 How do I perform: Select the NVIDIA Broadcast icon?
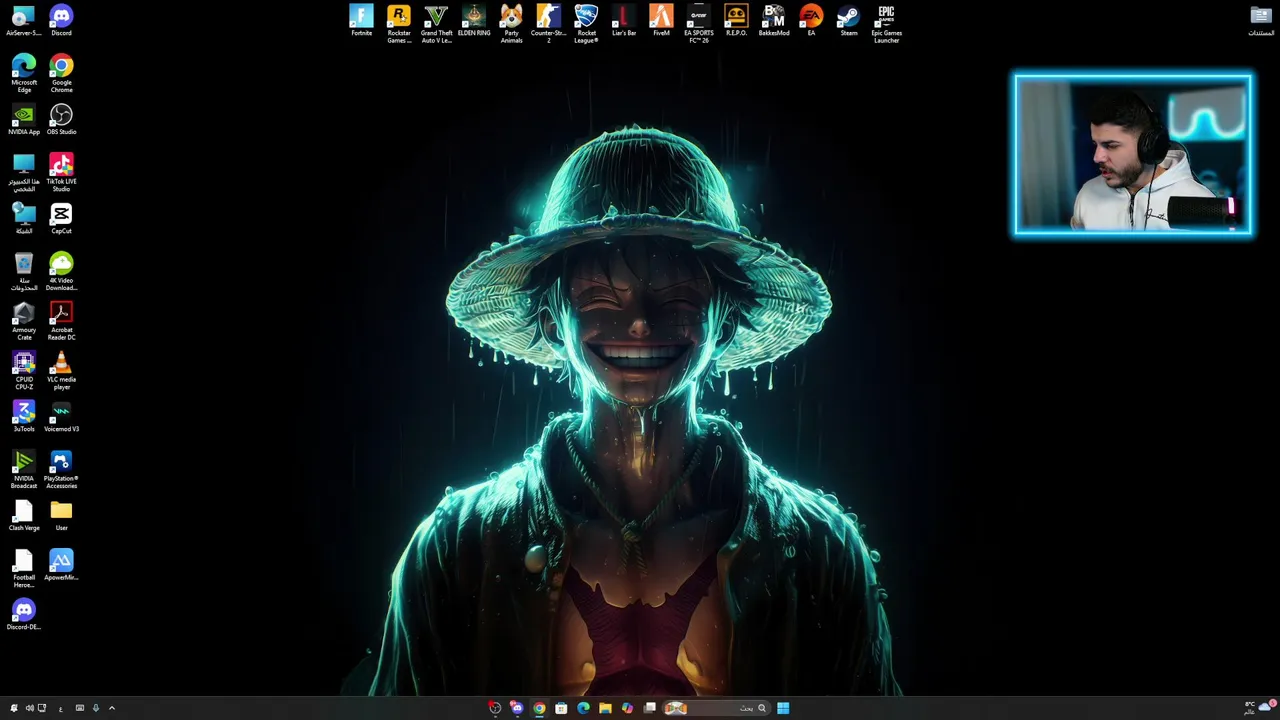[x=24, y=470]
